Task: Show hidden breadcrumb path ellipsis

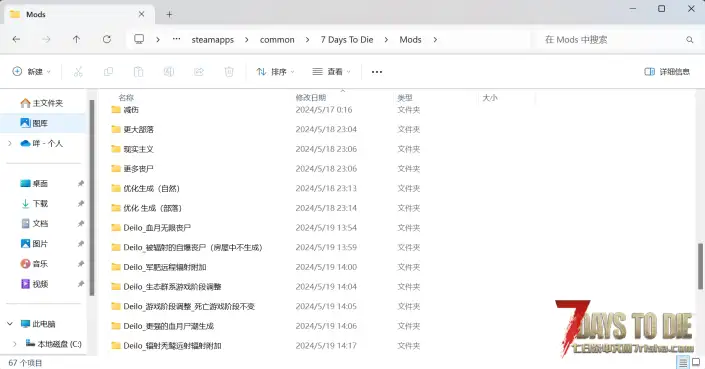Action: (x=177, y=39)
